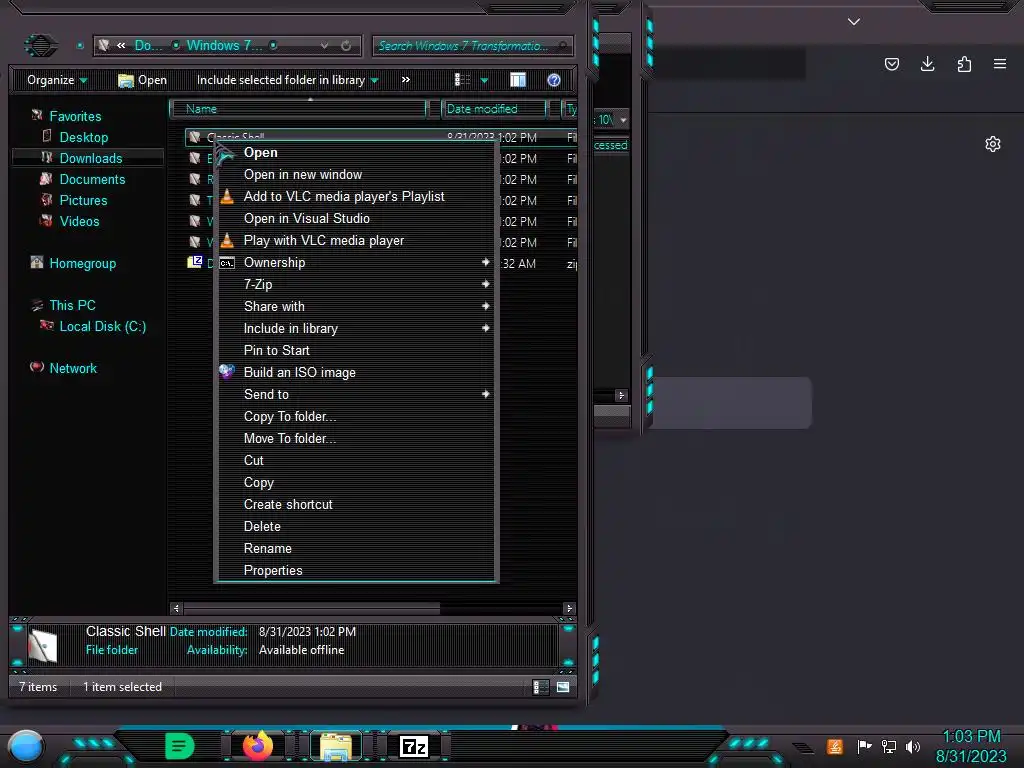Select Add to VLC media player's Playlist
1024x768 pixels.
356,197
